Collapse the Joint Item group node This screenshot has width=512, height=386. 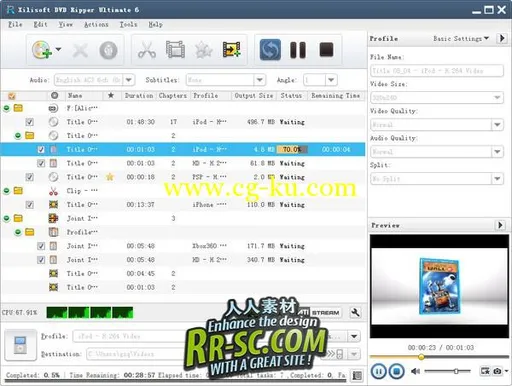(6, 218)
